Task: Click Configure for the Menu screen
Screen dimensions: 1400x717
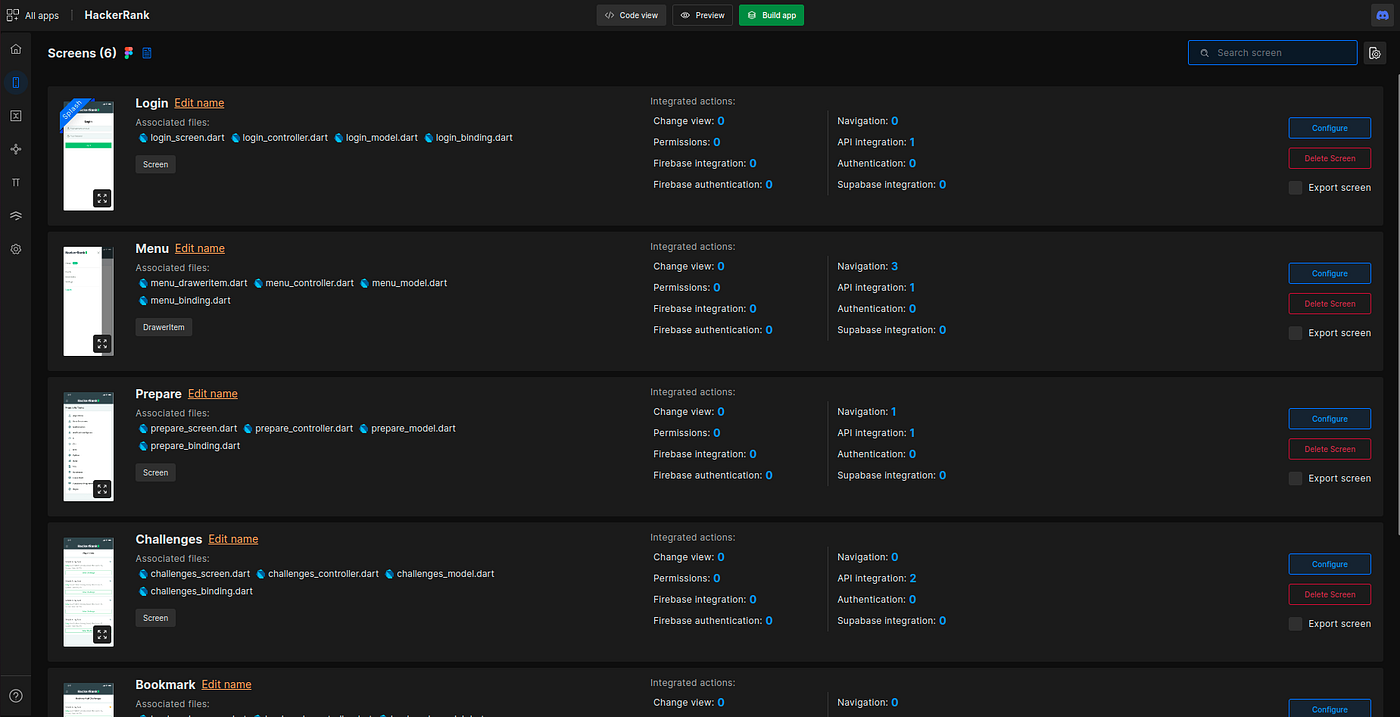Action: click(x=1329, y=273)
